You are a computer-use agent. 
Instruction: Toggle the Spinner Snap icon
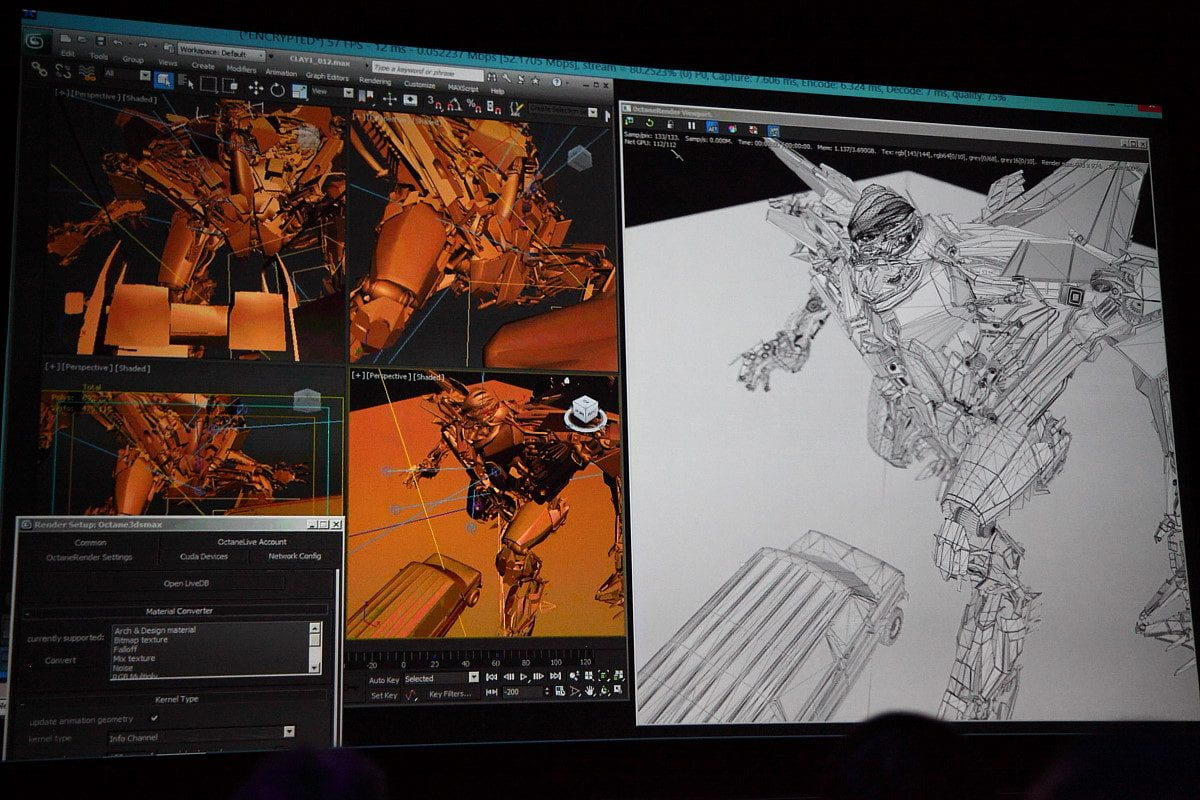(493, 108)
